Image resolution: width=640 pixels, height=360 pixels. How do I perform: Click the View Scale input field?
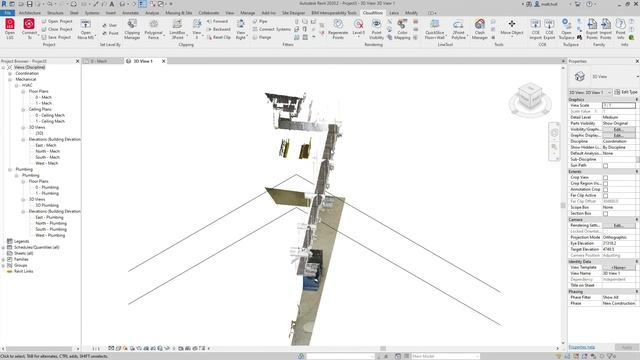[x=619, y=105]
